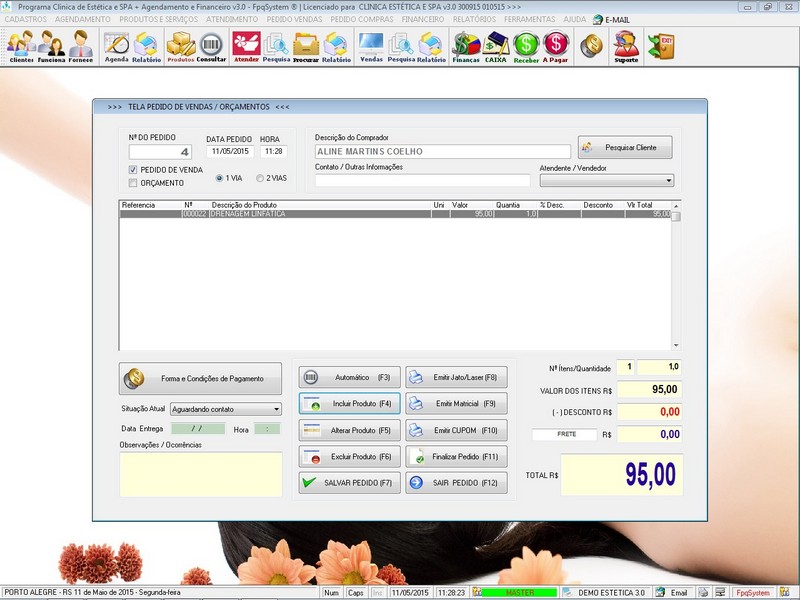
Task: Click the Observações / Ocorrências text area
Action: pyautogui.click(x=201, y=474)
